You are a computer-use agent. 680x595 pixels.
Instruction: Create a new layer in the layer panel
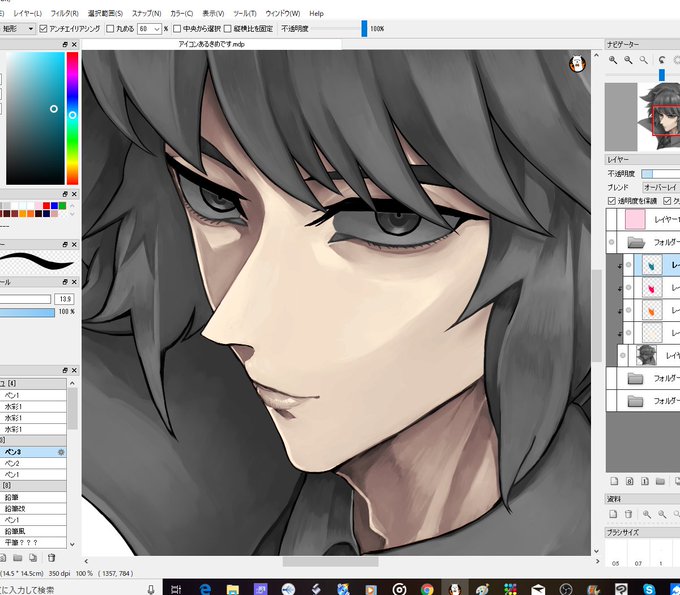pos(614,481)
